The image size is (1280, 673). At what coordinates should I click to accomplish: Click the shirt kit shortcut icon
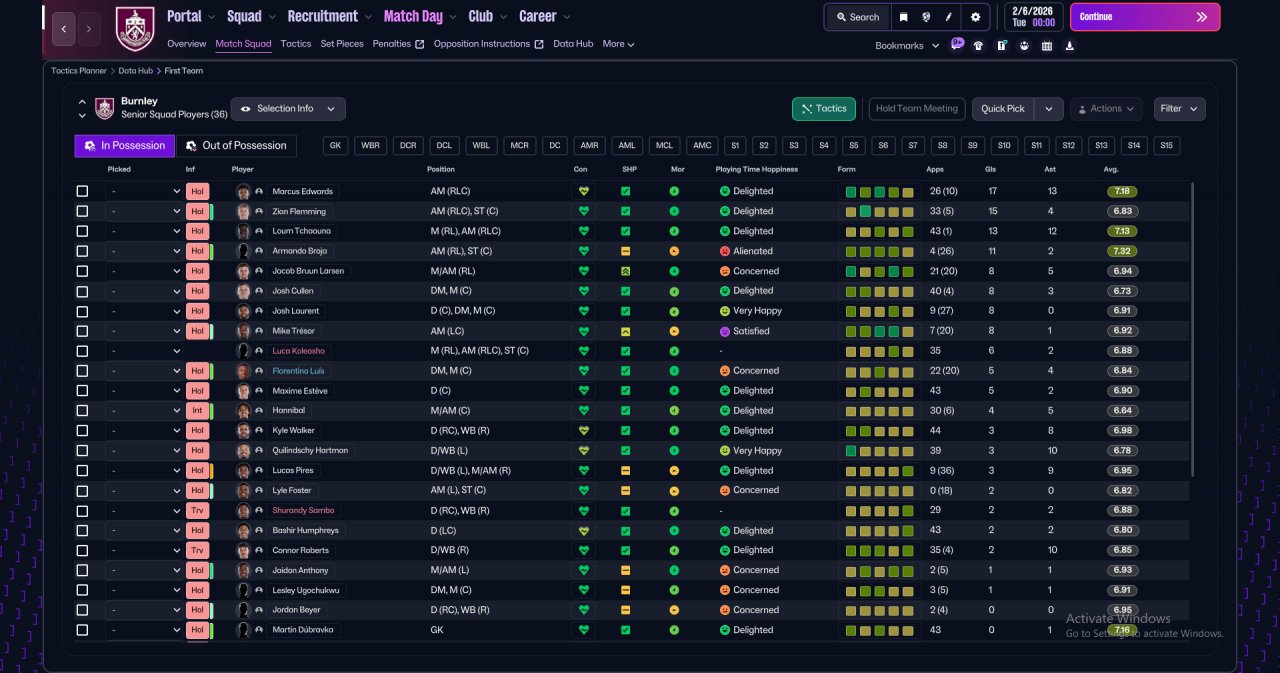pos(978,45)
